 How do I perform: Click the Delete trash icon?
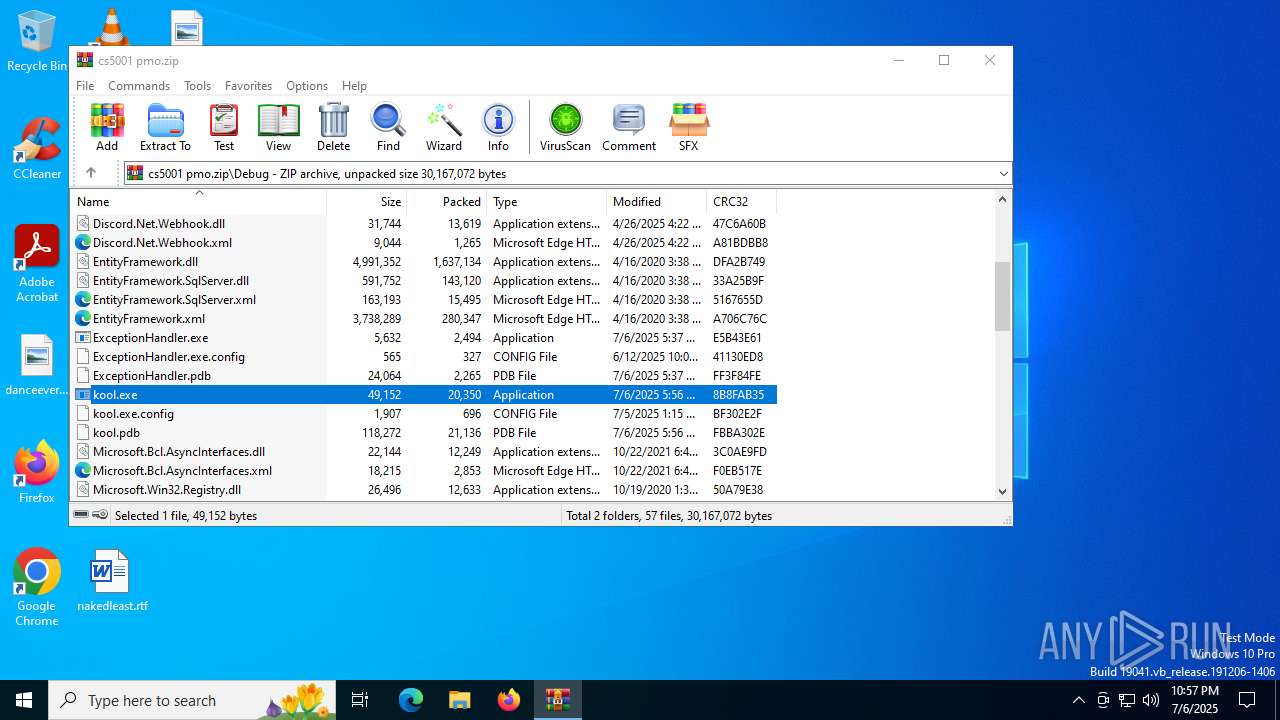[333, 127]
